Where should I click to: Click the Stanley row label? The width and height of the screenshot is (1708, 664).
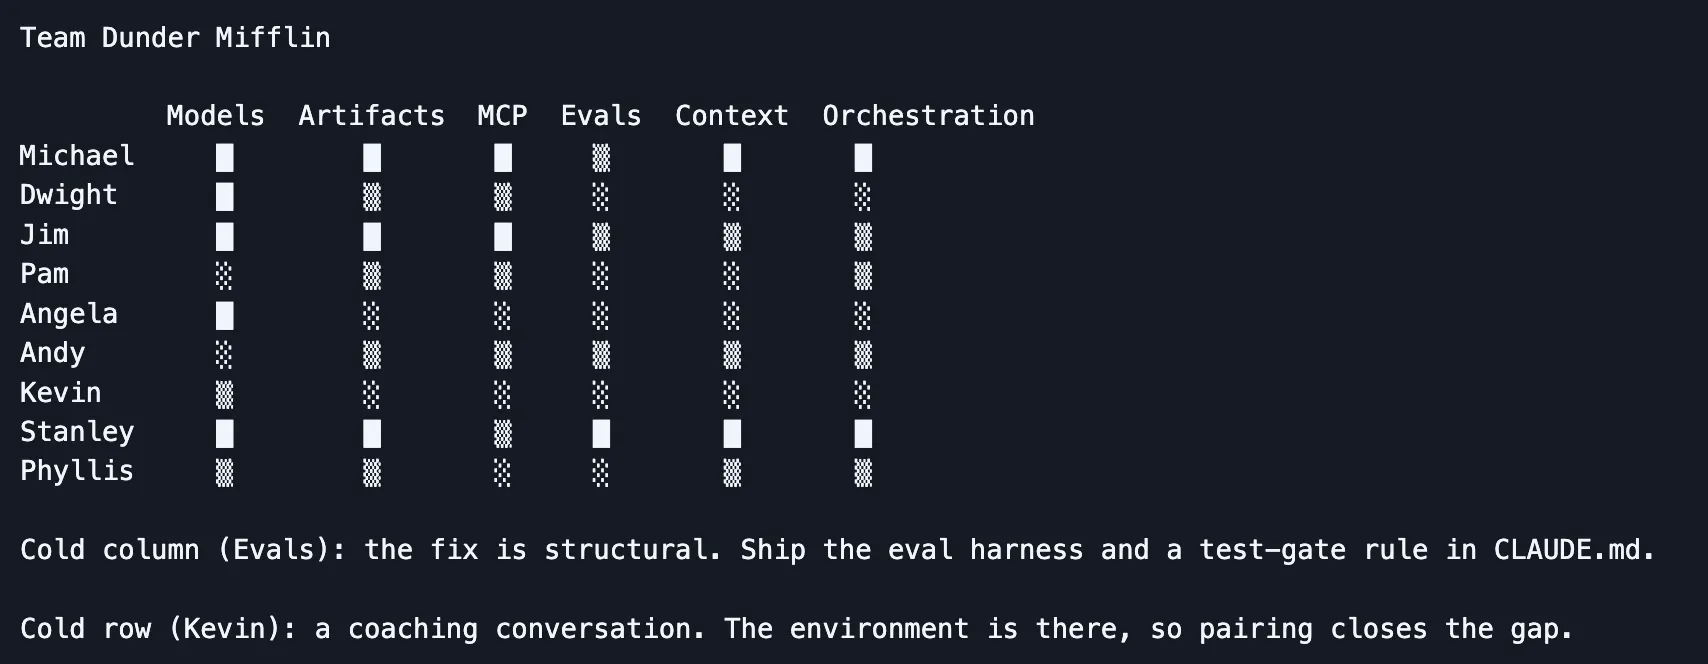[x=77, y=432]
